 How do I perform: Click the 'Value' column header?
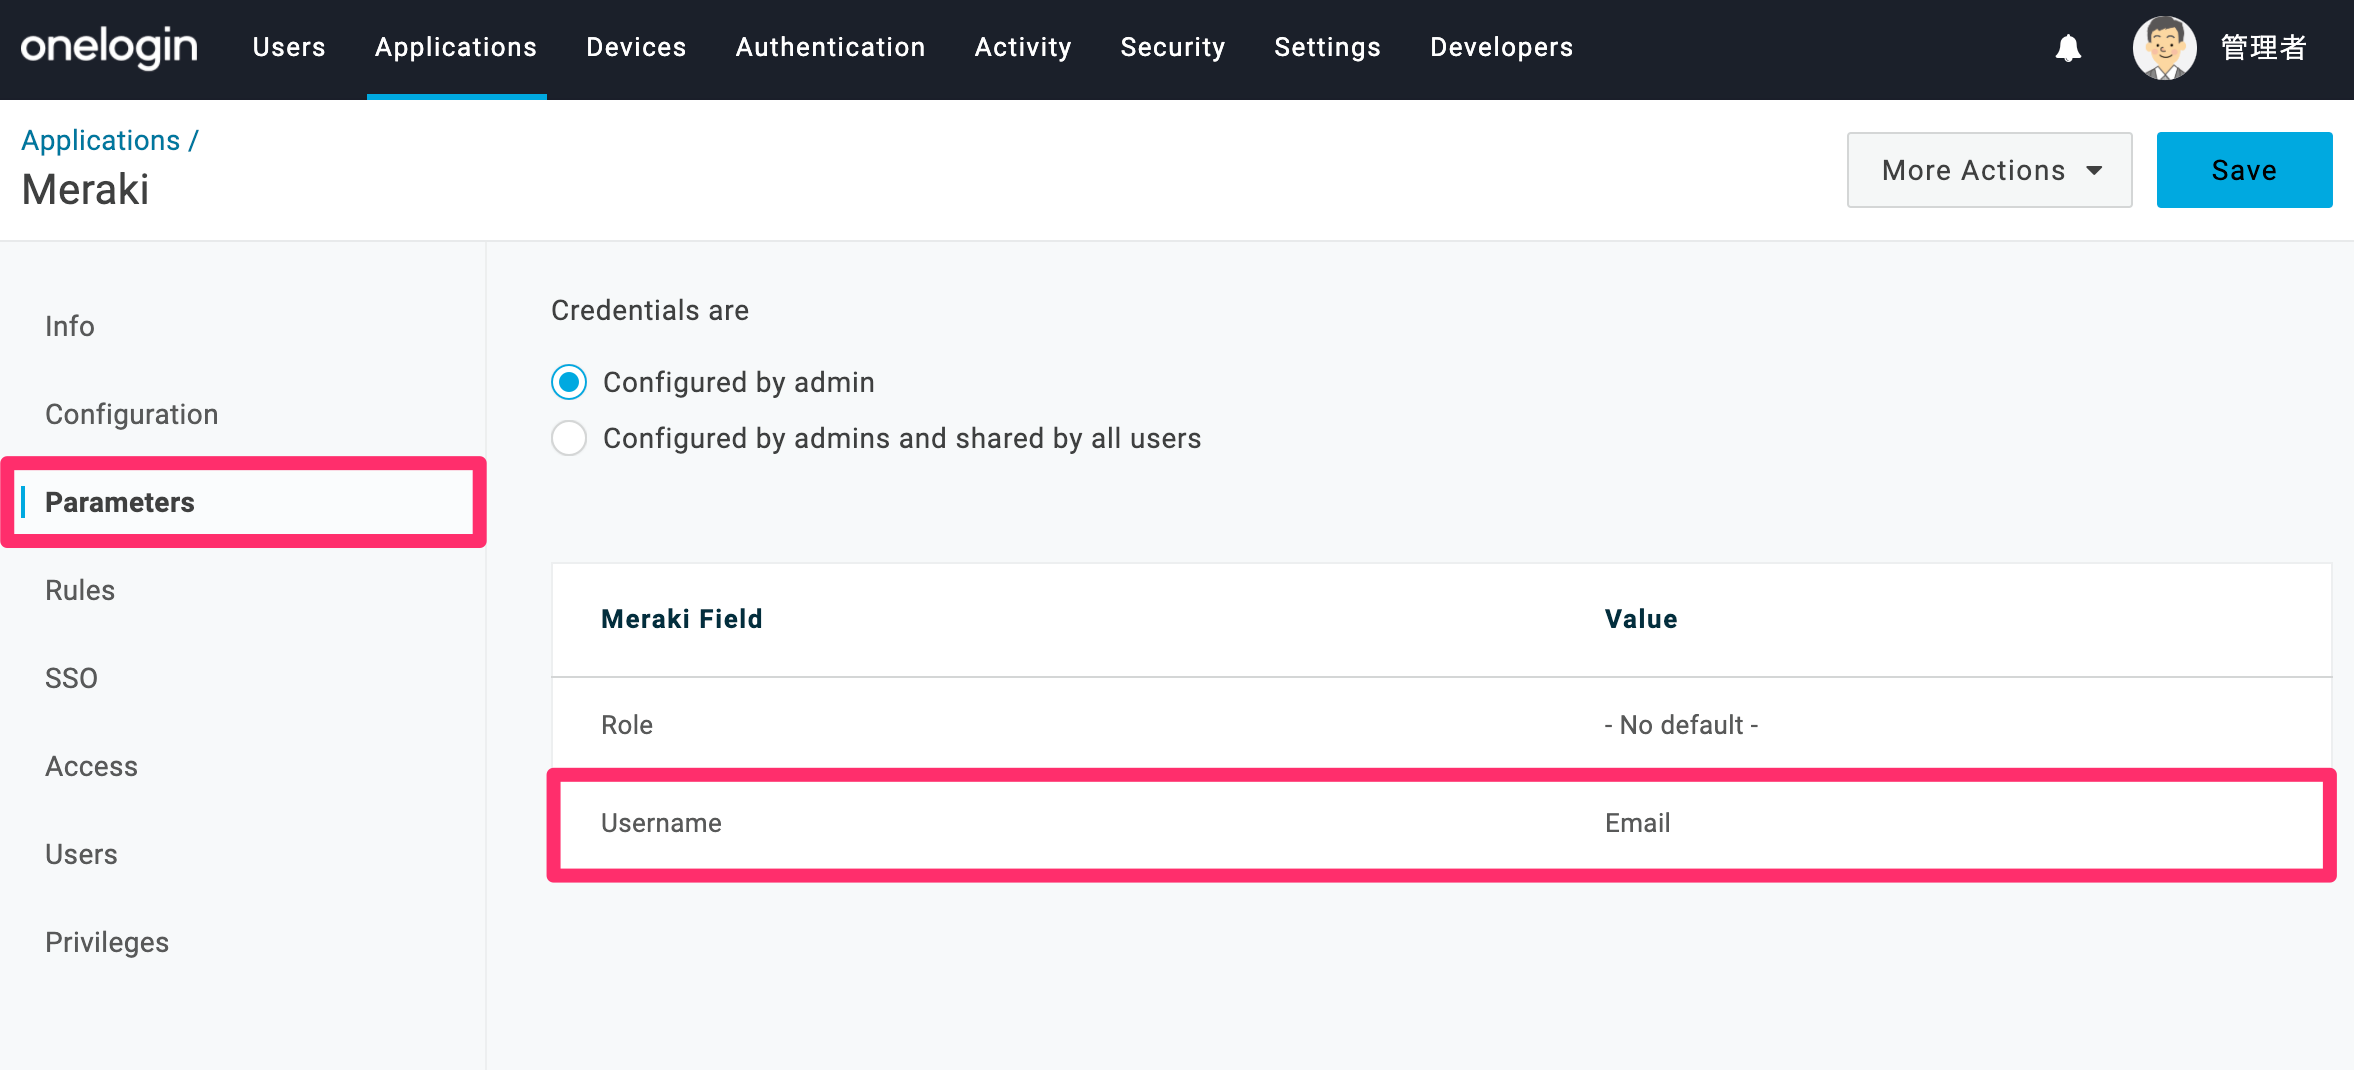click(1641, 619)
